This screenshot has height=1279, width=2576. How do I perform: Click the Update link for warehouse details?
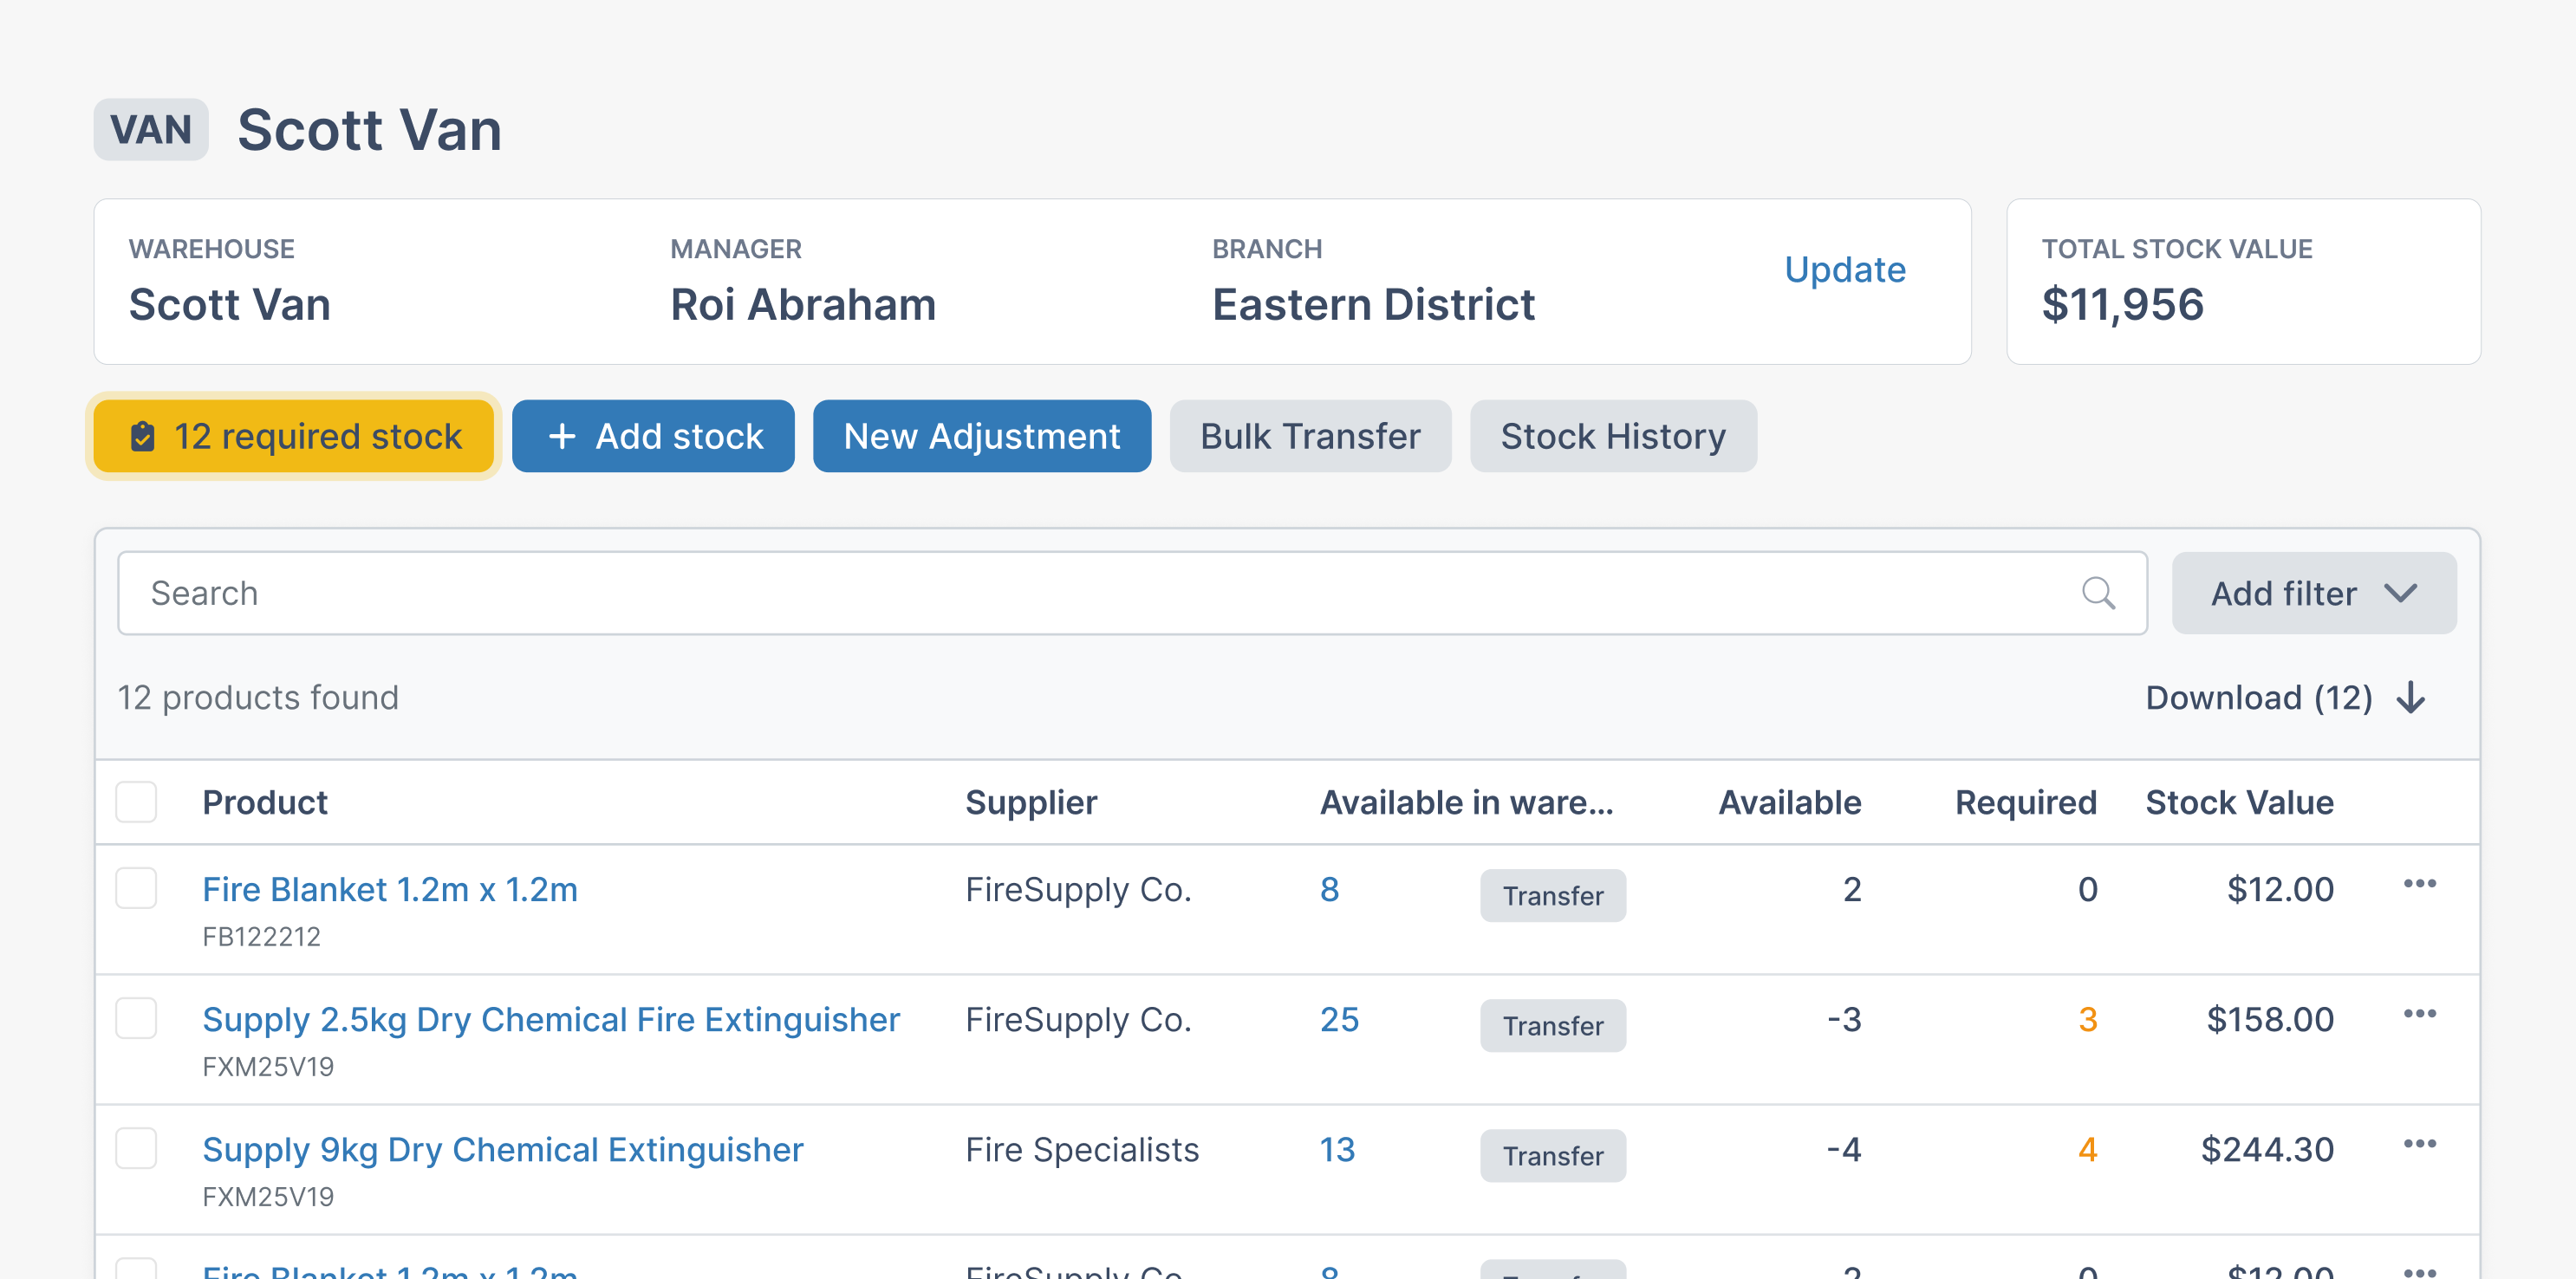point(1844,270)
